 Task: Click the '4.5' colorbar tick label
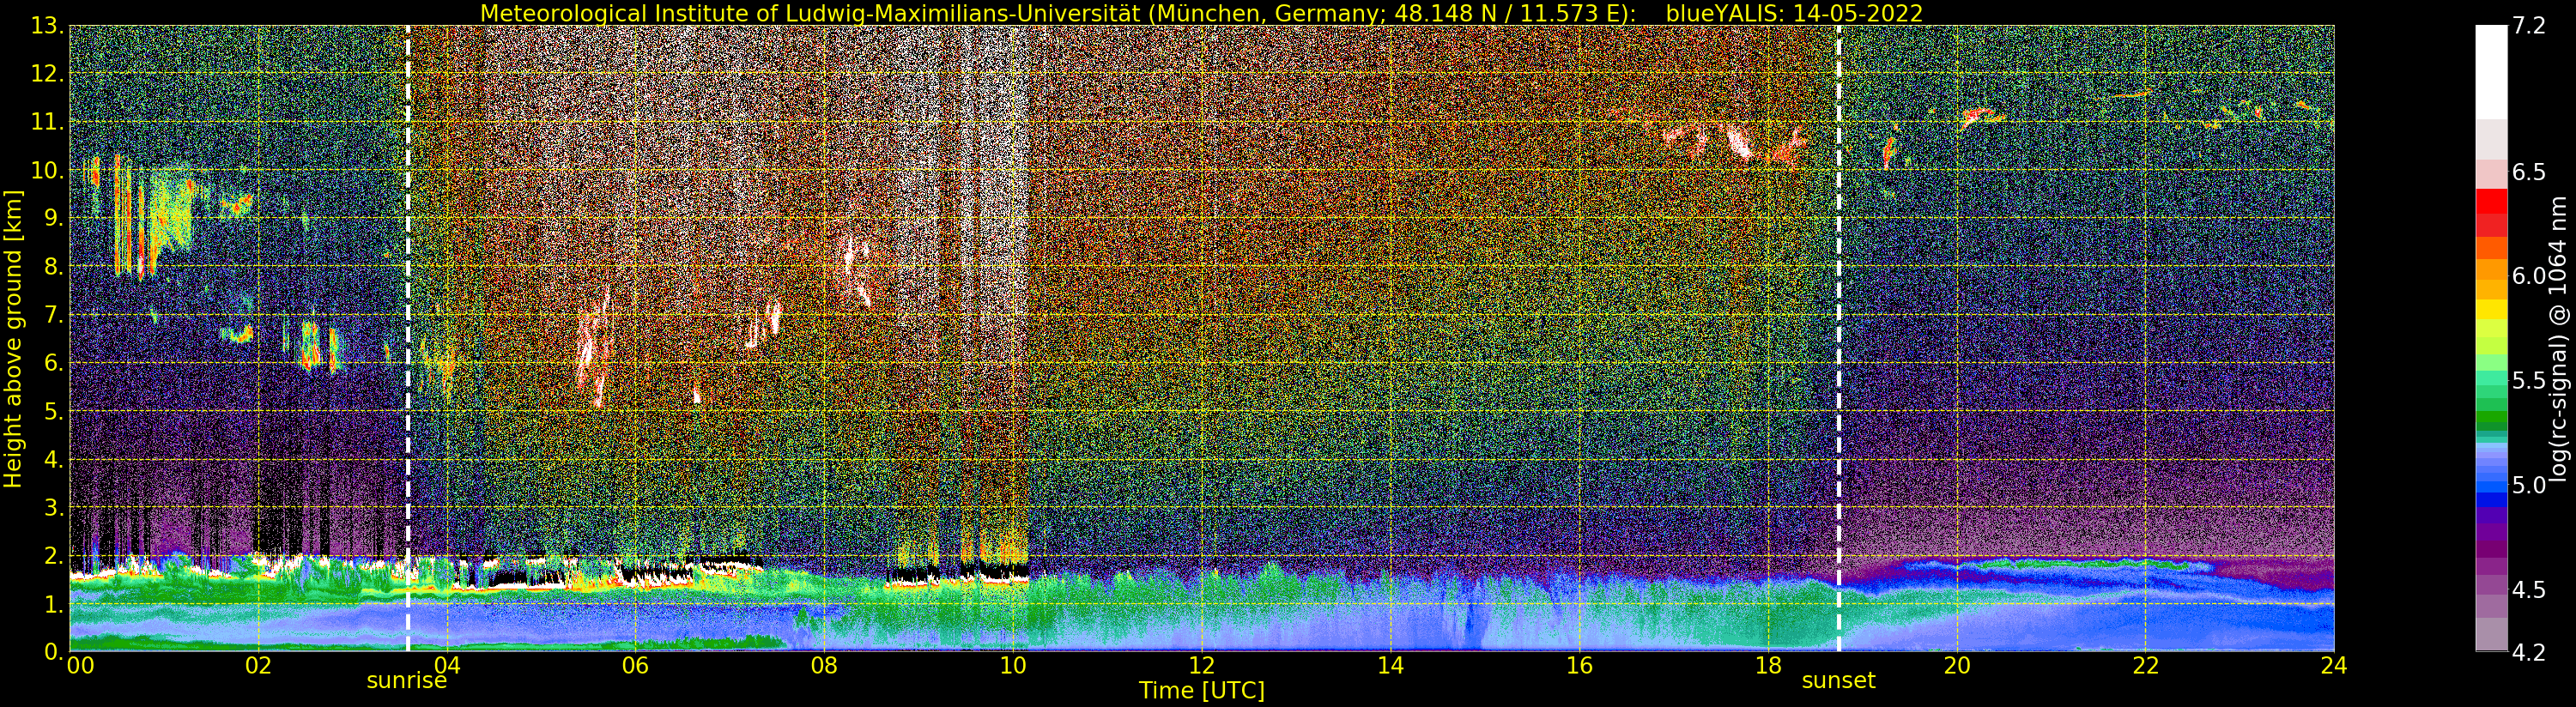coord(2528,590)
